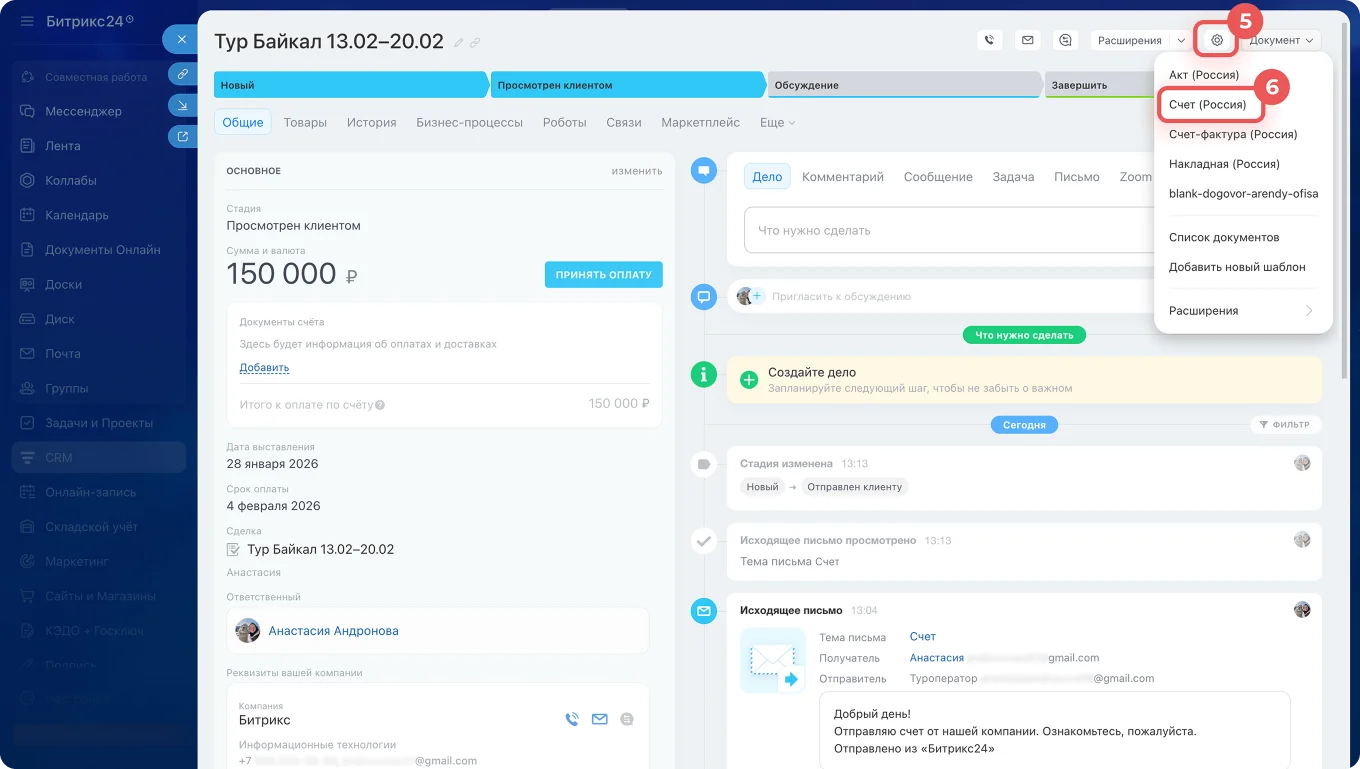Image resolution: width=1360 pixels, height=769 pixels.
Task: Click the envelope email icon in header
Action: (1026, 40)
